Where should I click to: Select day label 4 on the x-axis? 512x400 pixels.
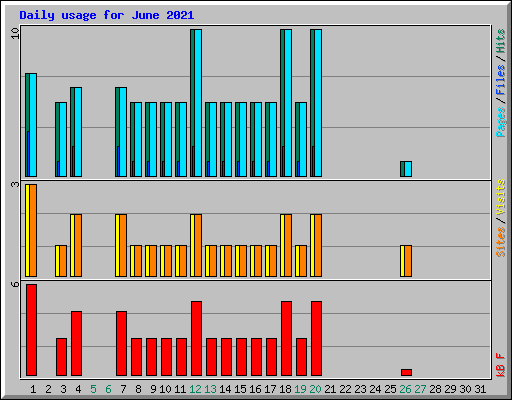[78, 389]
